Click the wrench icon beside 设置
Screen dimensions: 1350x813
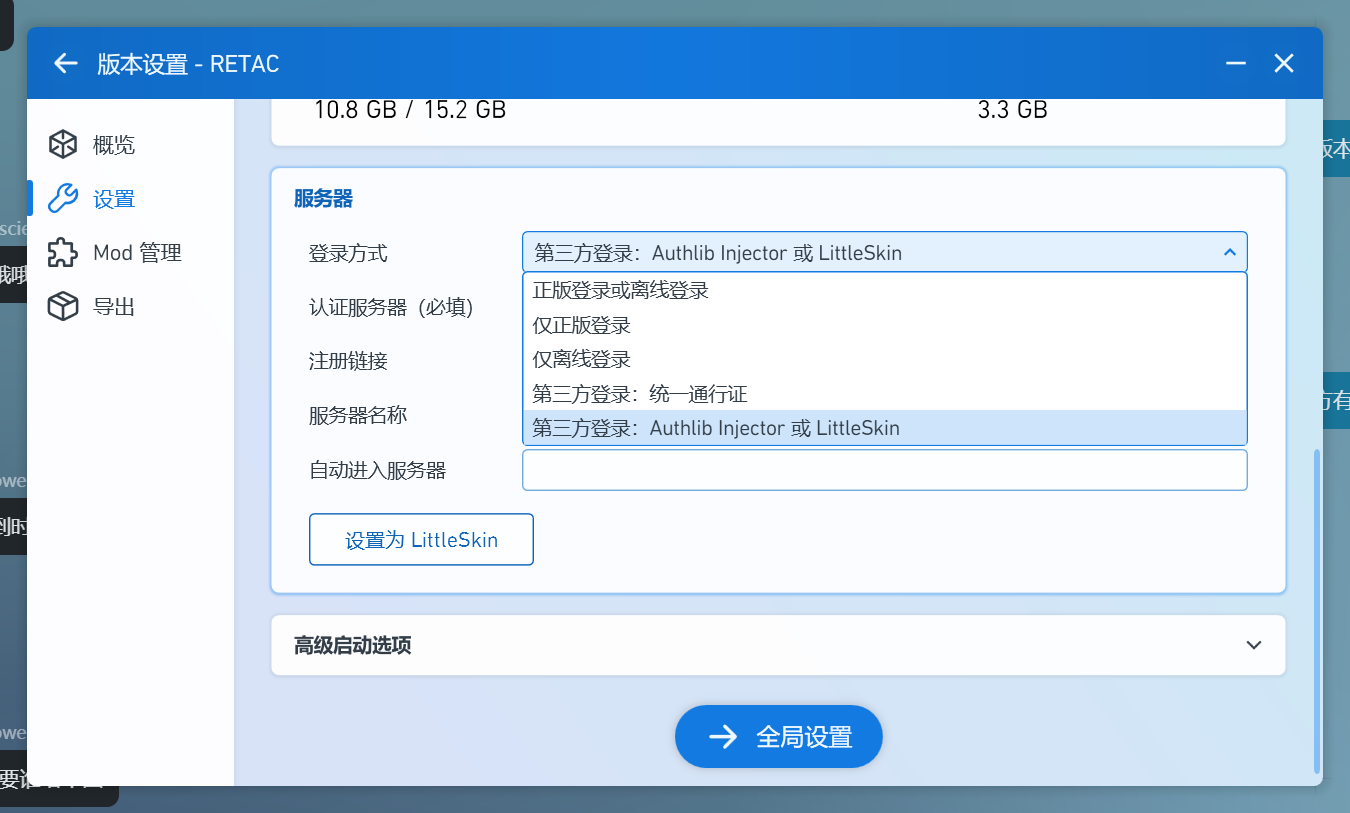(x=63, y=199)
